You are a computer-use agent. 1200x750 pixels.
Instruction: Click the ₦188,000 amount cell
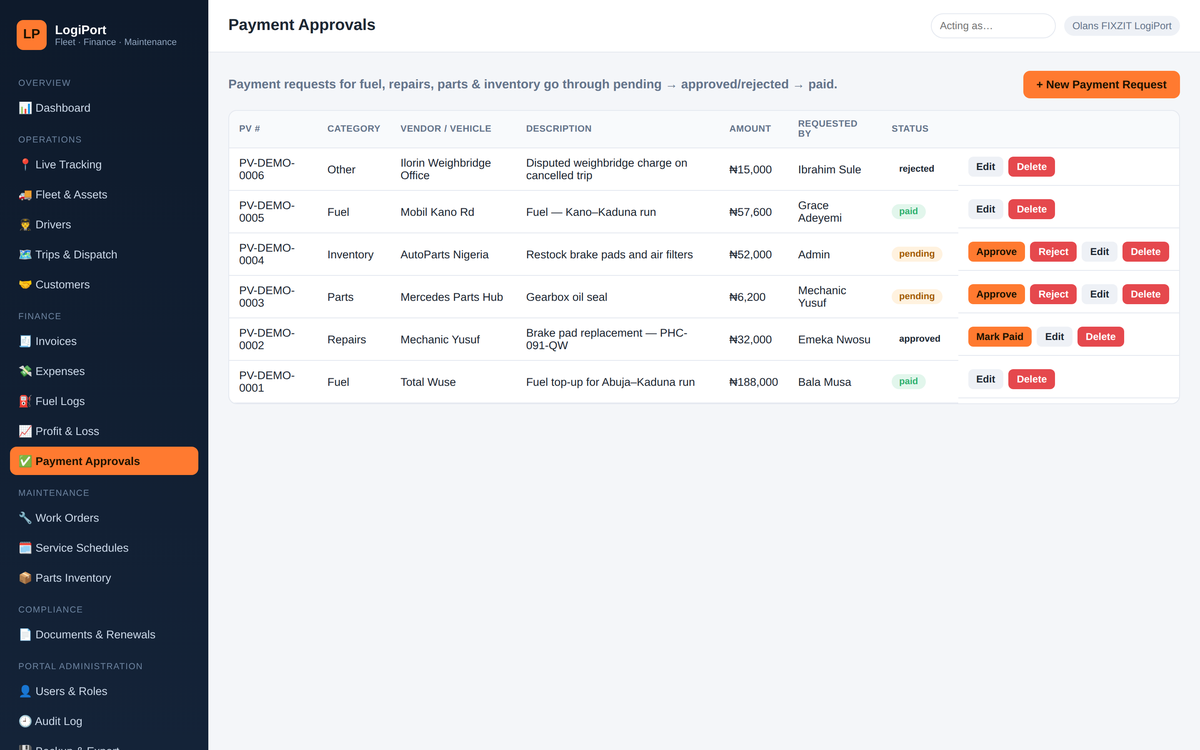pos(753,382)
